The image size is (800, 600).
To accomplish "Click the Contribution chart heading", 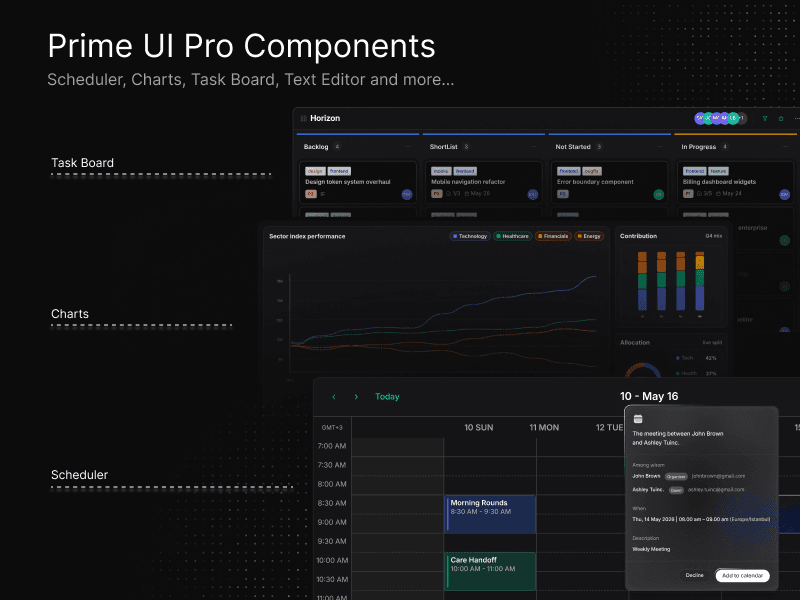I will (638, 236).
